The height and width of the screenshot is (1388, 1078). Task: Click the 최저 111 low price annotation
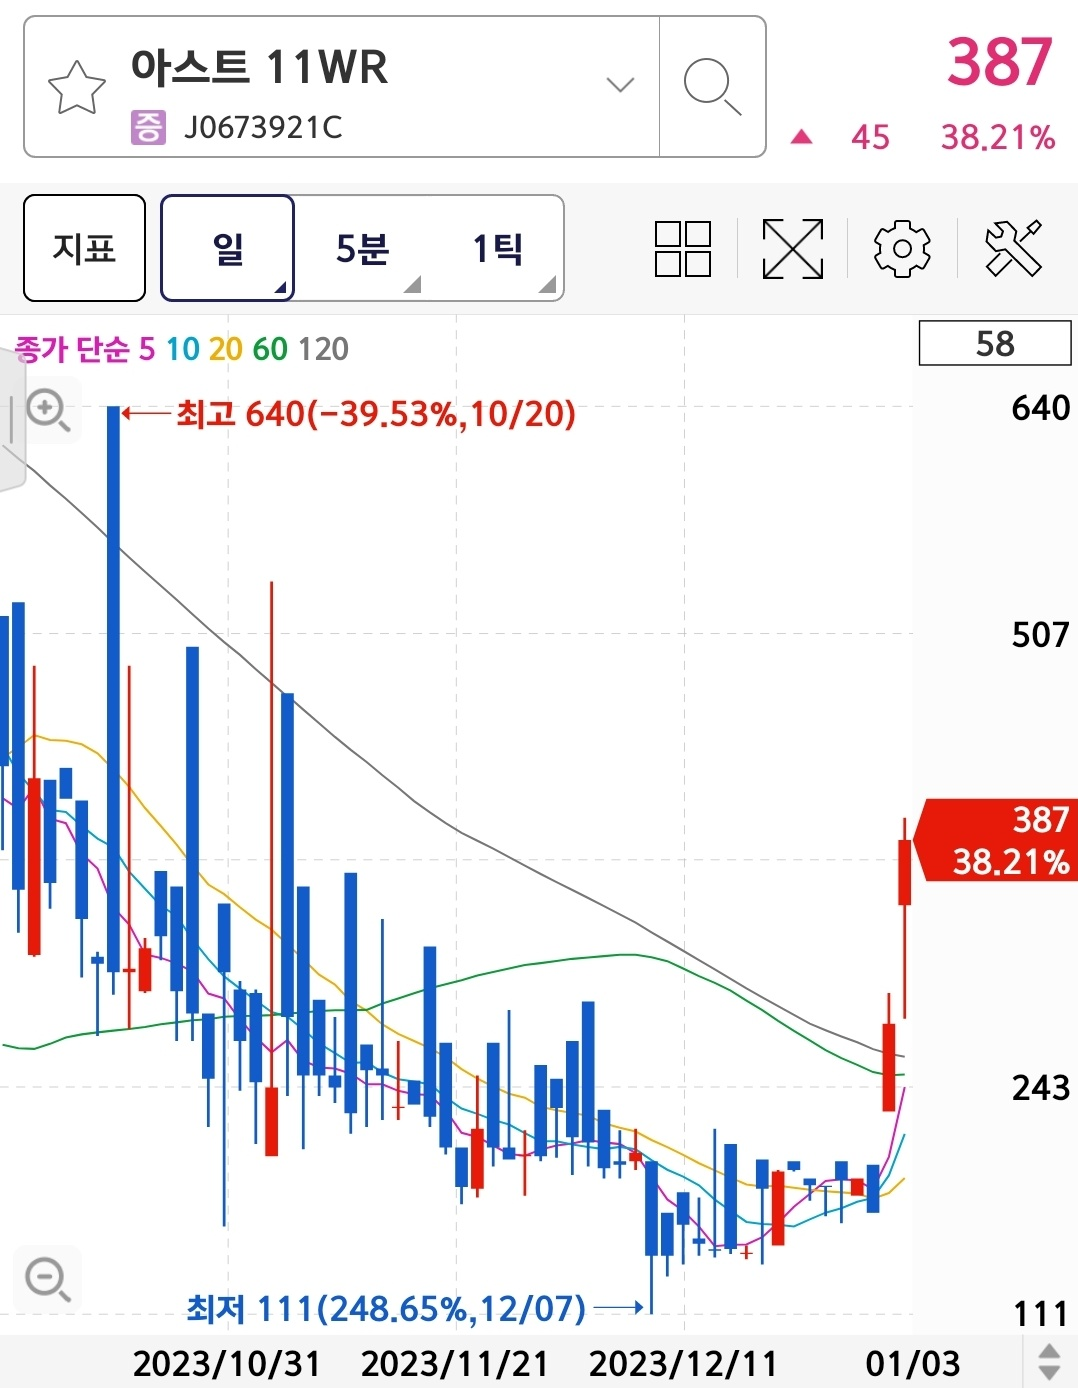pyautogui.click(x=386, y=1308)
